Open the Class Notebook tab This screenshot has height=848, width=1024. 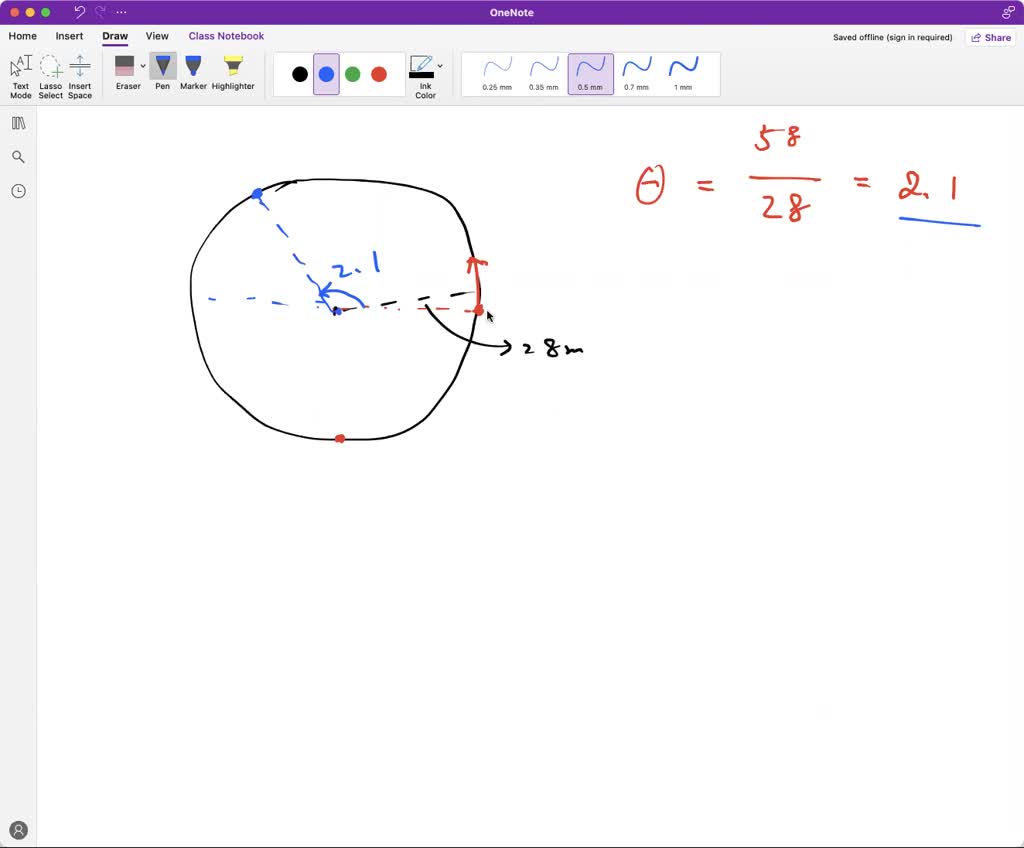click(226, 36)
